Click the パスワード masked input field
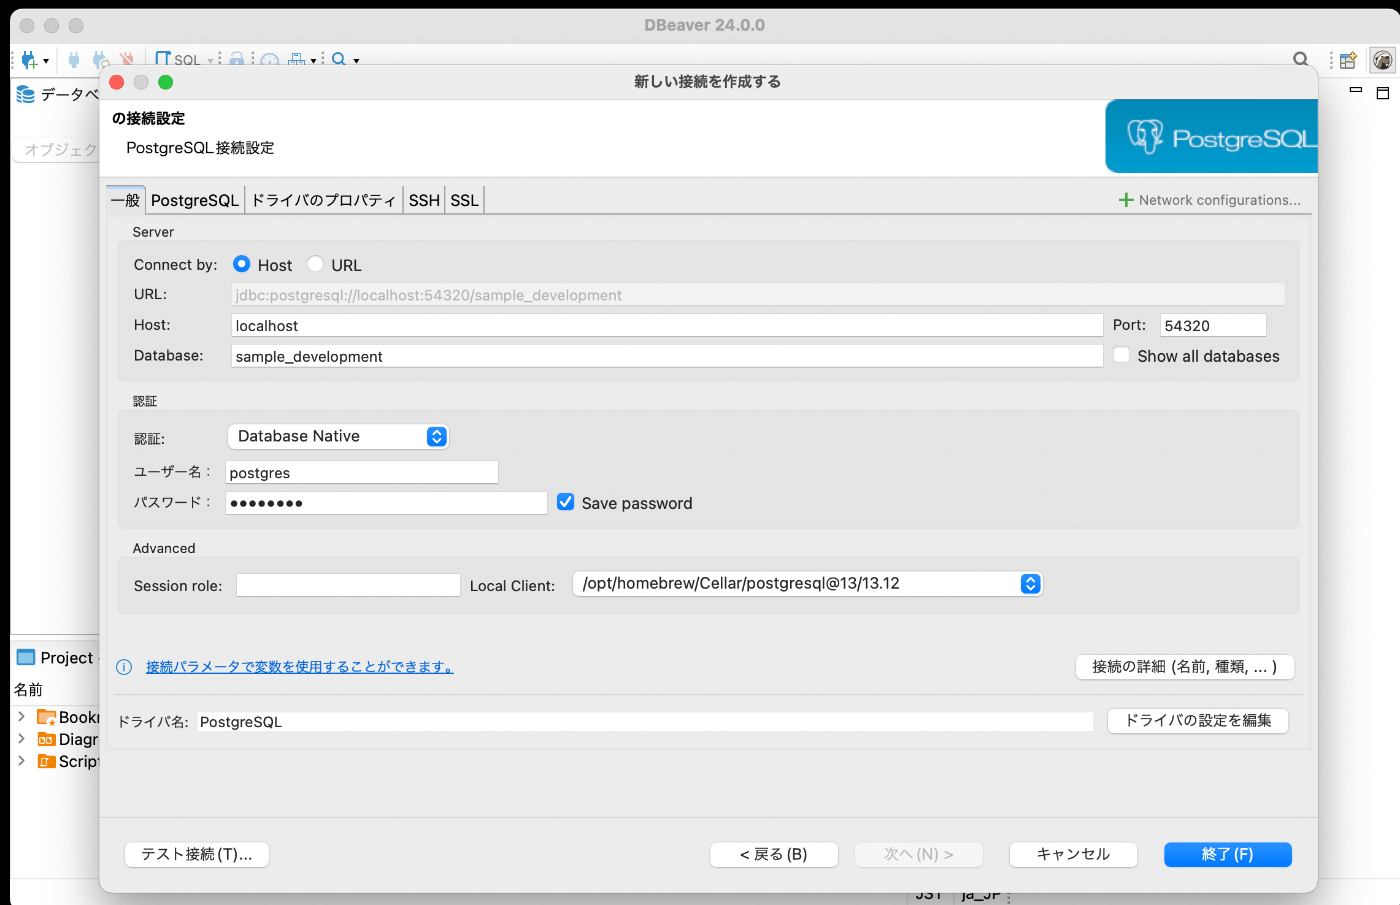 386,502
